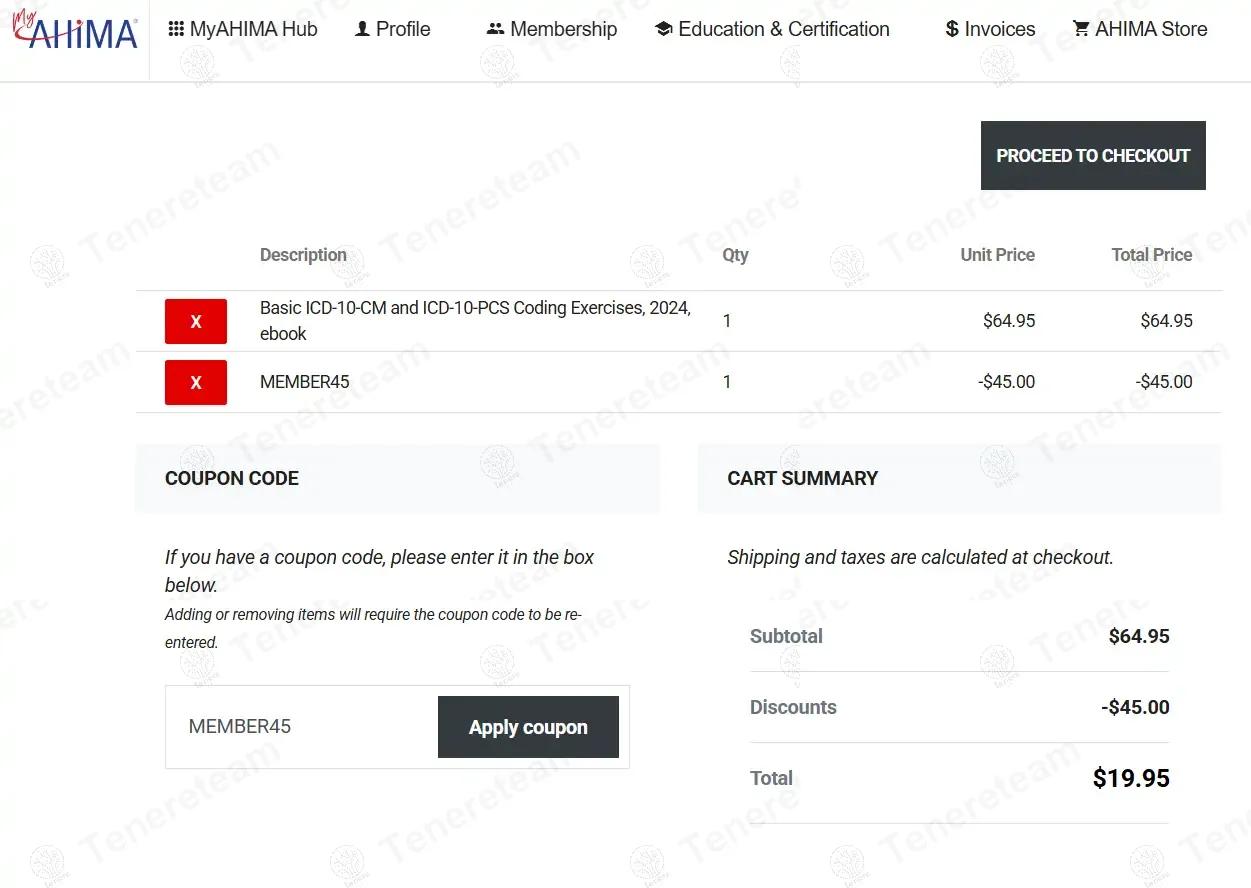This screenshot has height=888, width=1251.
Task: Click the Invoices dollar sign icon
Action: 951,30
